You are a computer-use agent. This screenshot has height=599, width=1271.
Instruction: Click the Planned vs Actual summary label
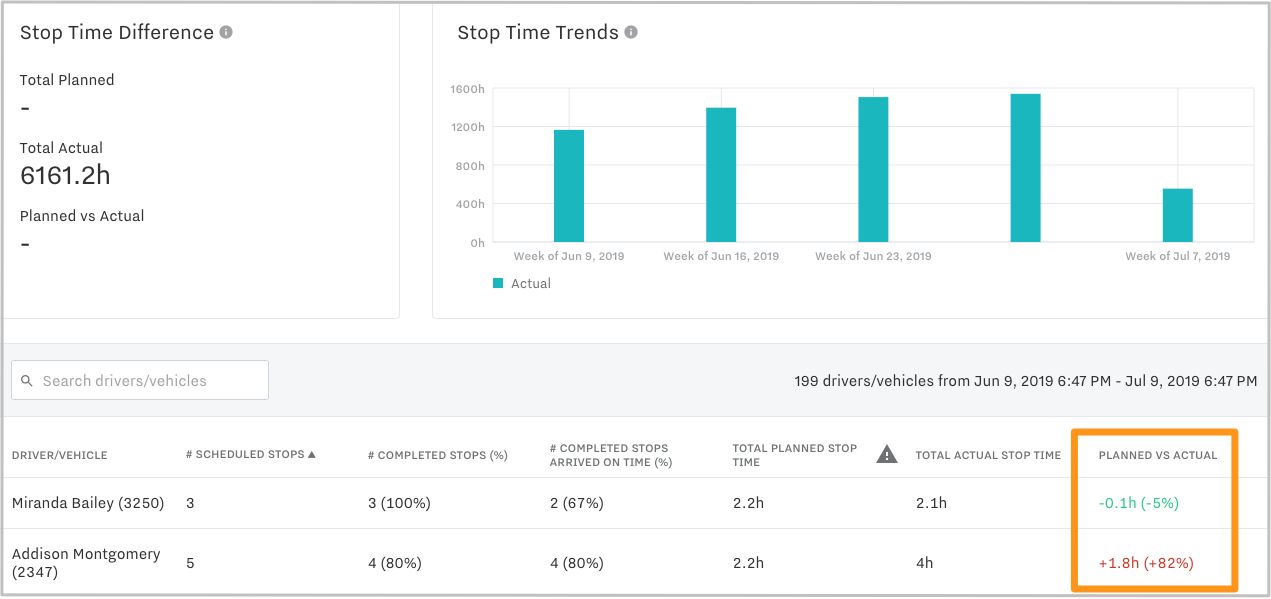(82, 216)
